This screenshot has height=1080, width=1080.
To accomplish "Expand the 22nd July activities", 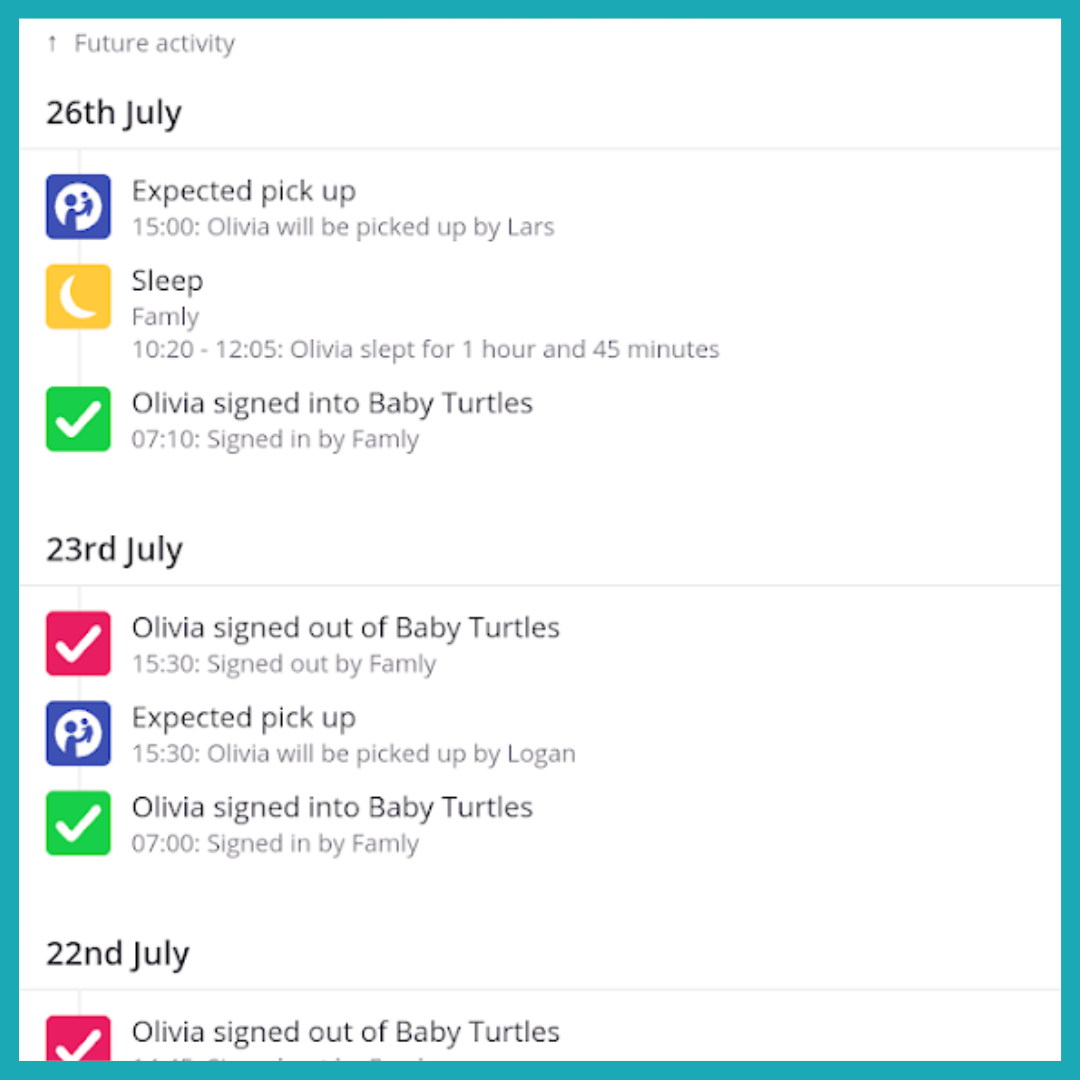I will click(x=117, y=953).
